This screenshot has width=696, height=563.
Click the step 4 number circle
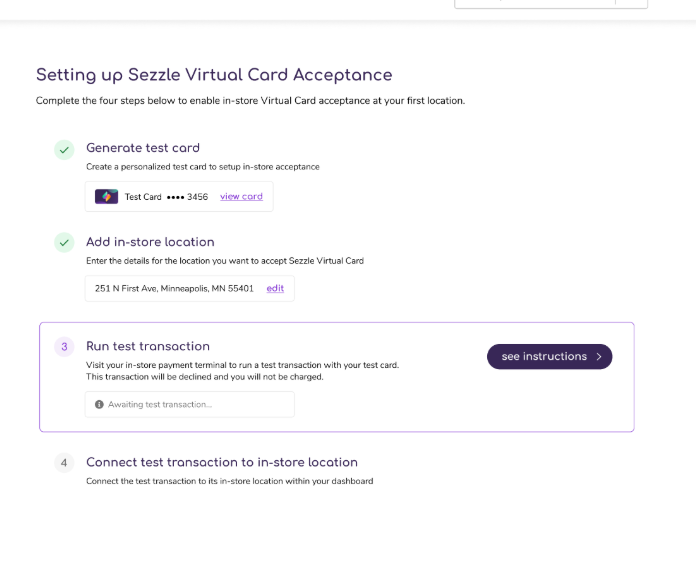(x=64, y=463)
